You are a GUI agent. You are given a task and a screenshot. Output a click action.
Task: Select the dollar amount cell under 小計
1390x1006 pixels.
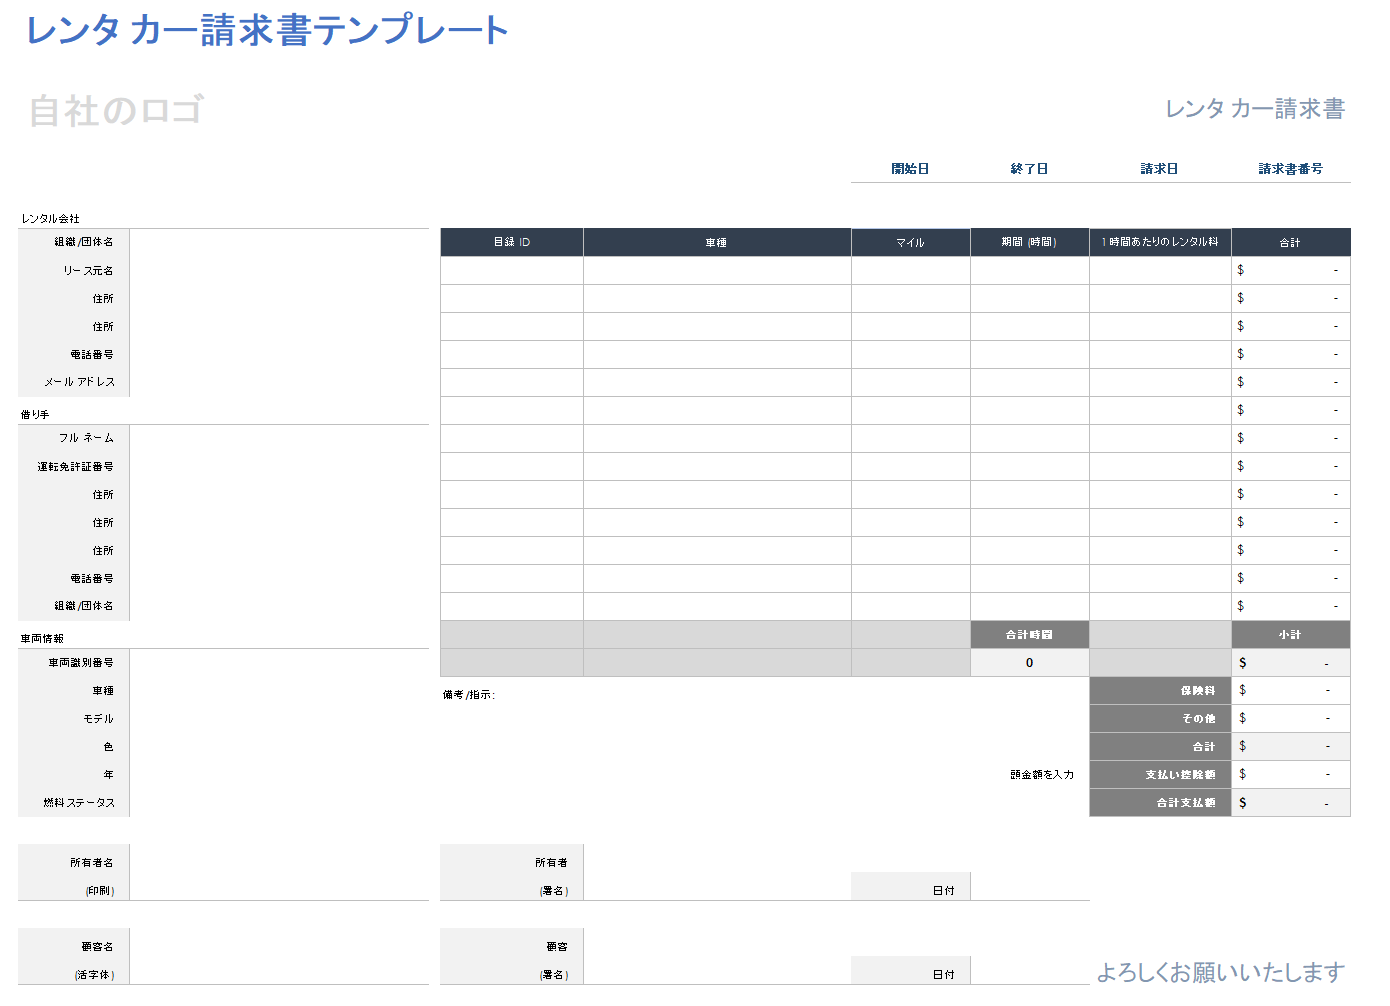(1290, 663)
